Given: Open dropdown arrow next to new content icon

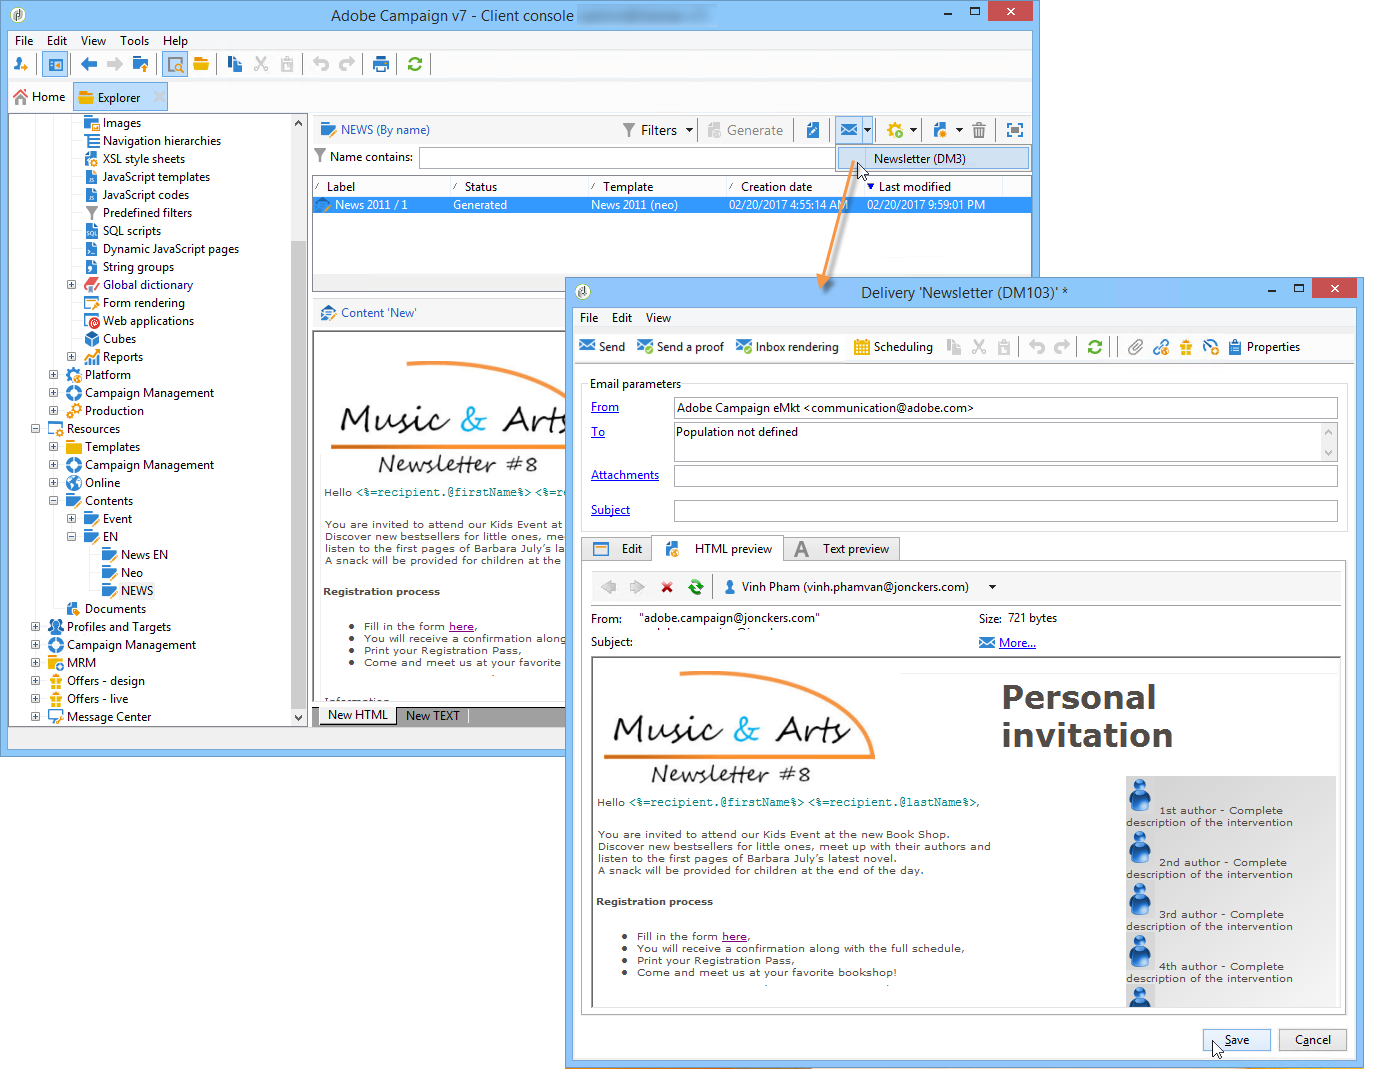Looking at the screenshot, I should [959, 130].
